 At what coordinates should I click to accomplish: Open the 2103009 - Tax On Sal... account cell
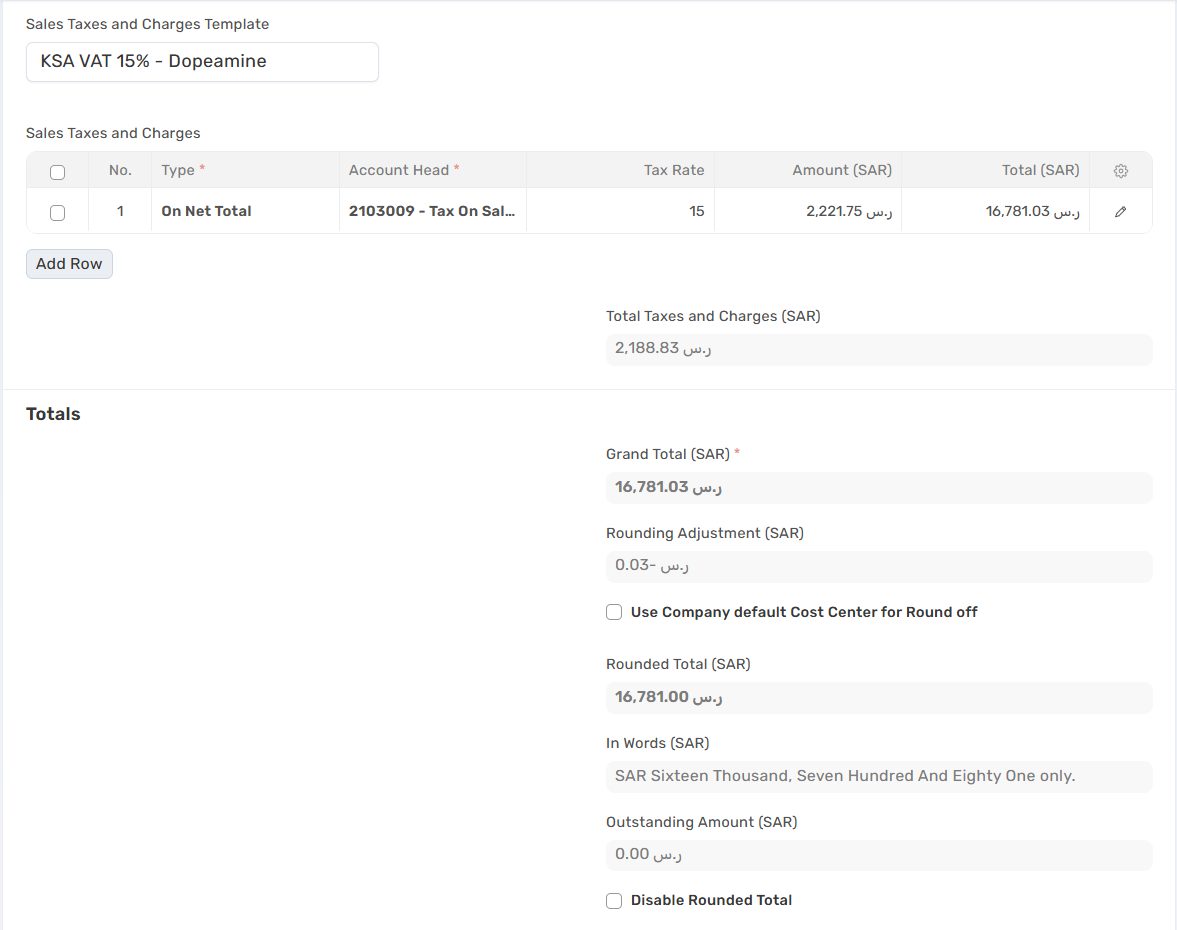pos(432,211)
